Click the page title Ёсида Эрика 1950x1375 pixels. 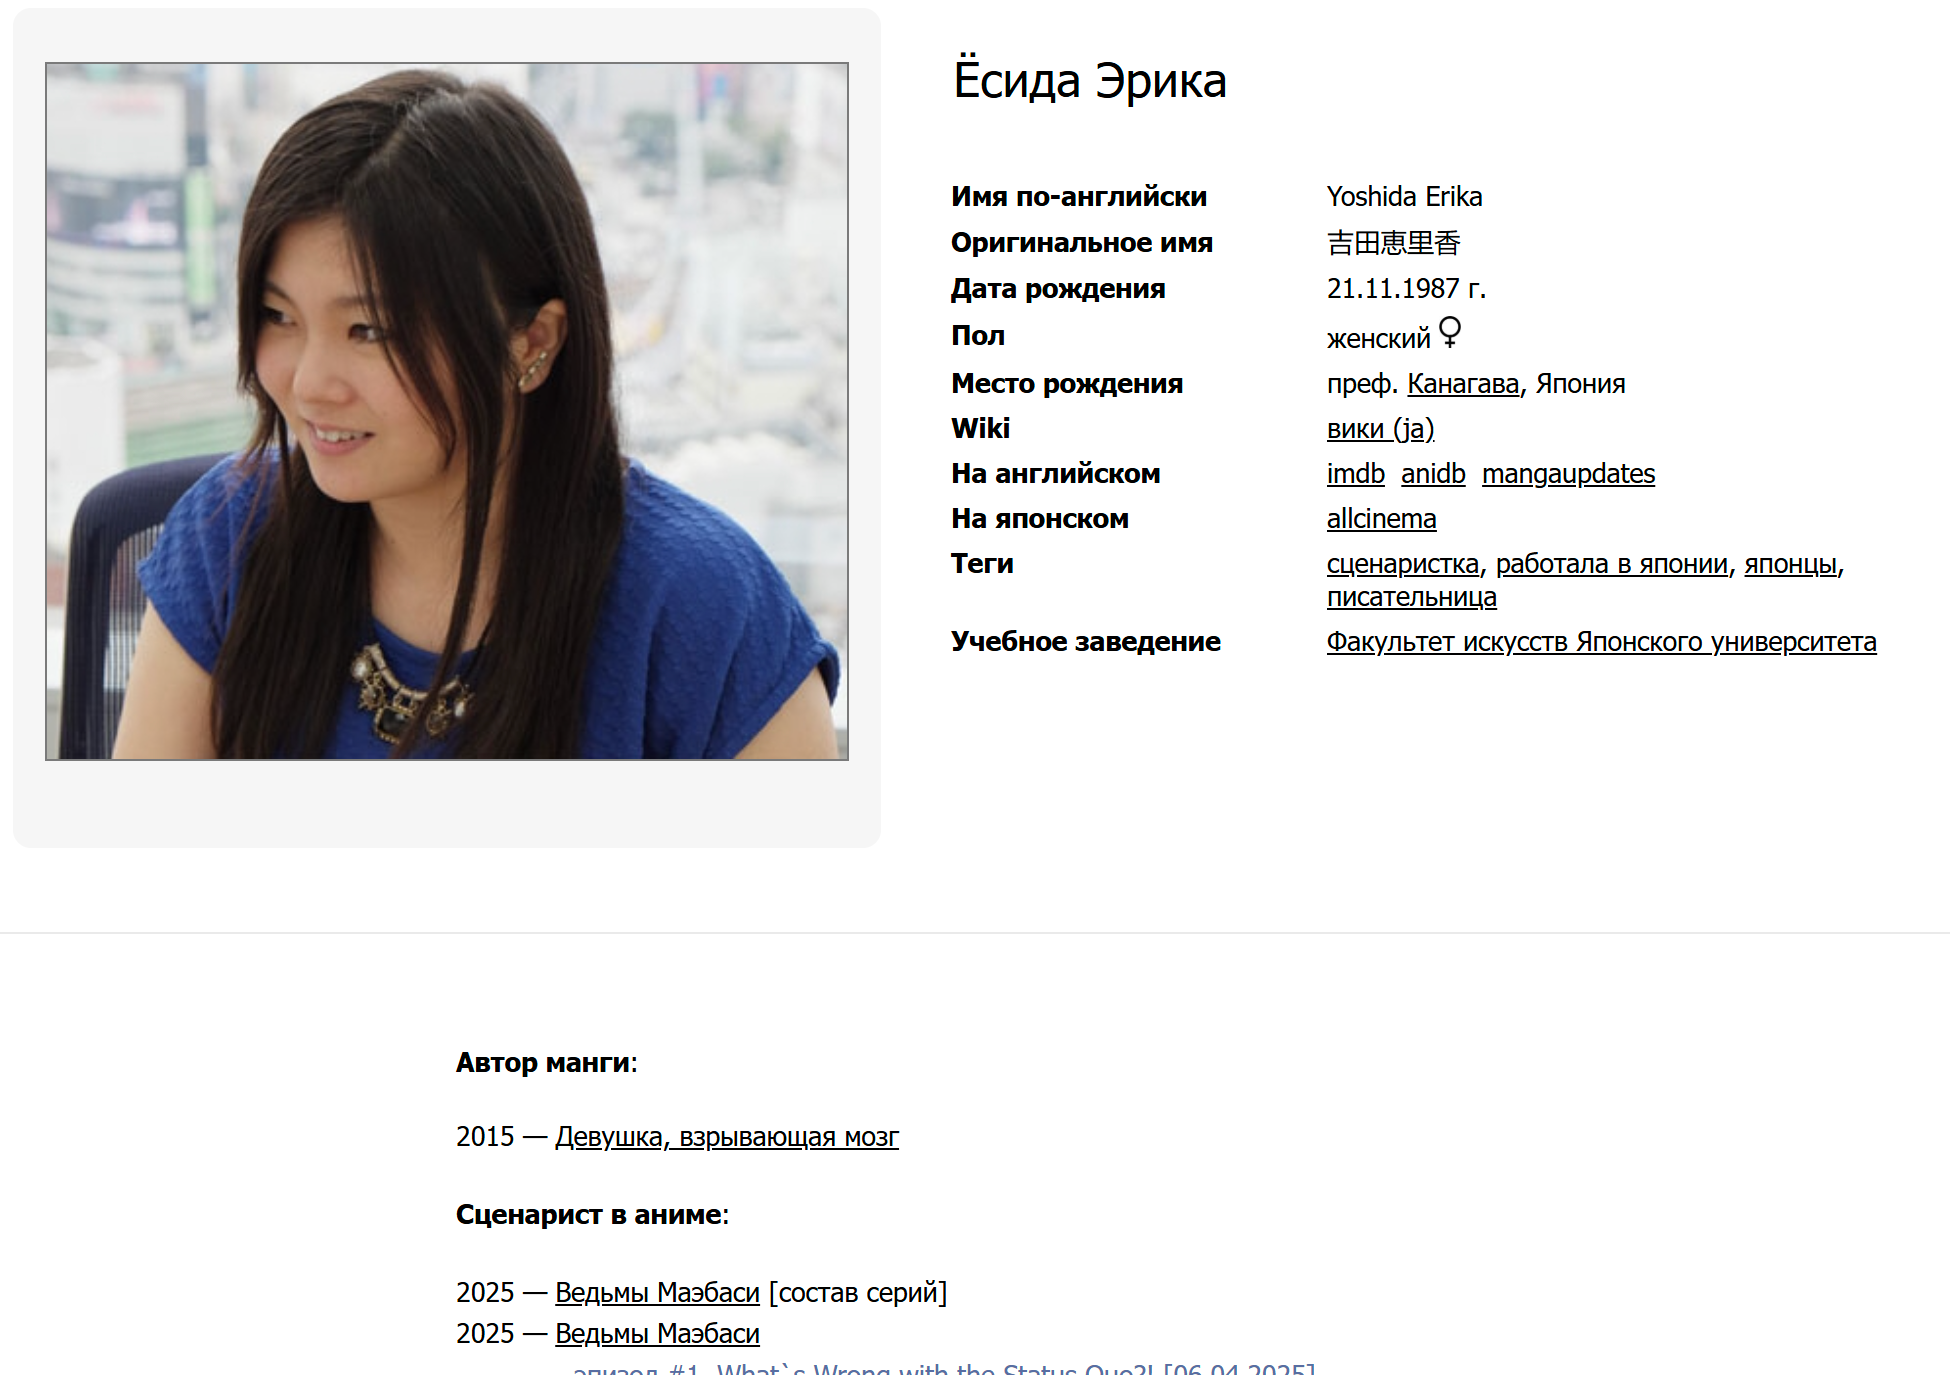click(1089, 81)
